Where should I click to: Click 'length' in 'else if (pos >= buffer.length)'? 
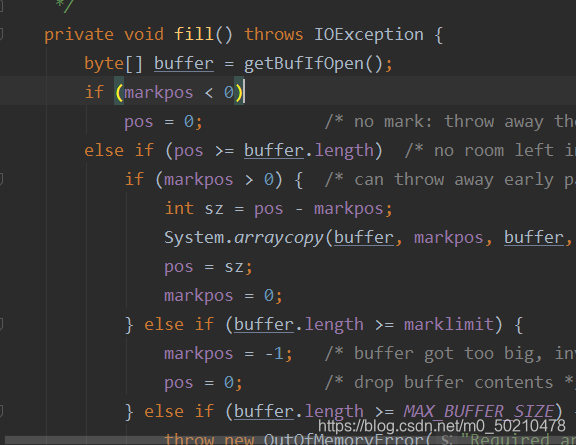point(344,151)
